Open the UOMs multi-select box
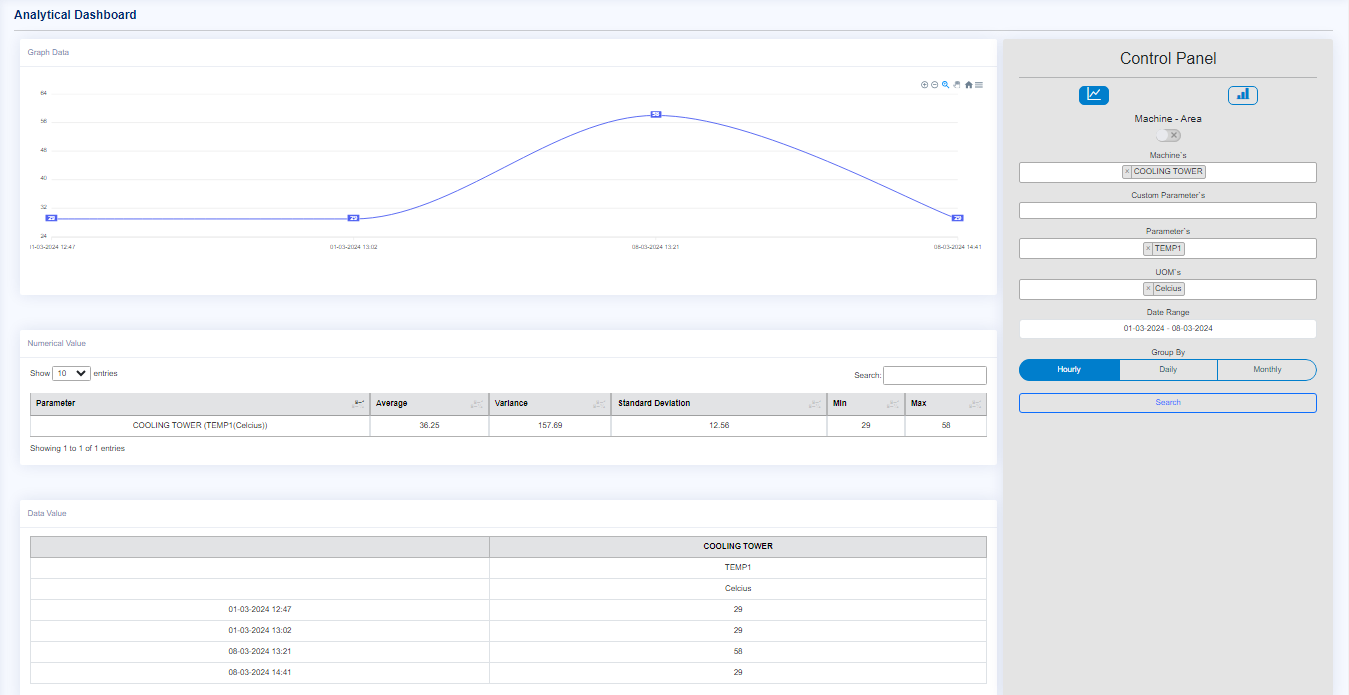Viewport: 1349px width, 695px height. (1167, 289)
